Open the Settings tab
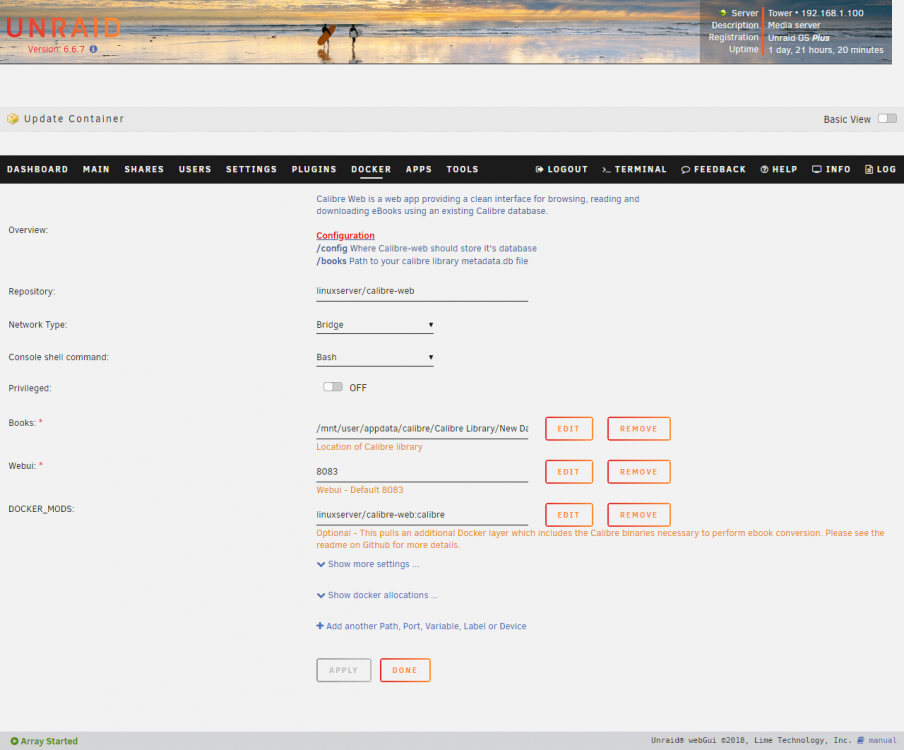 tap(251, 169)
